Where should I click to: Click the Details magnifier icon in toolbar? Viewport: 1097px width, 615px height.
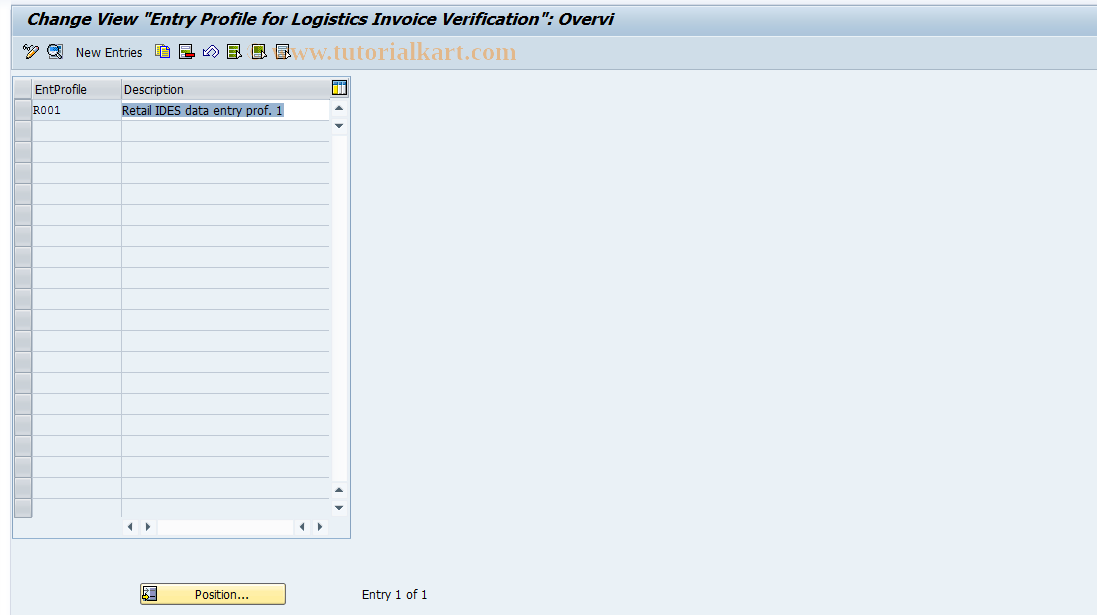click(55, 52)
